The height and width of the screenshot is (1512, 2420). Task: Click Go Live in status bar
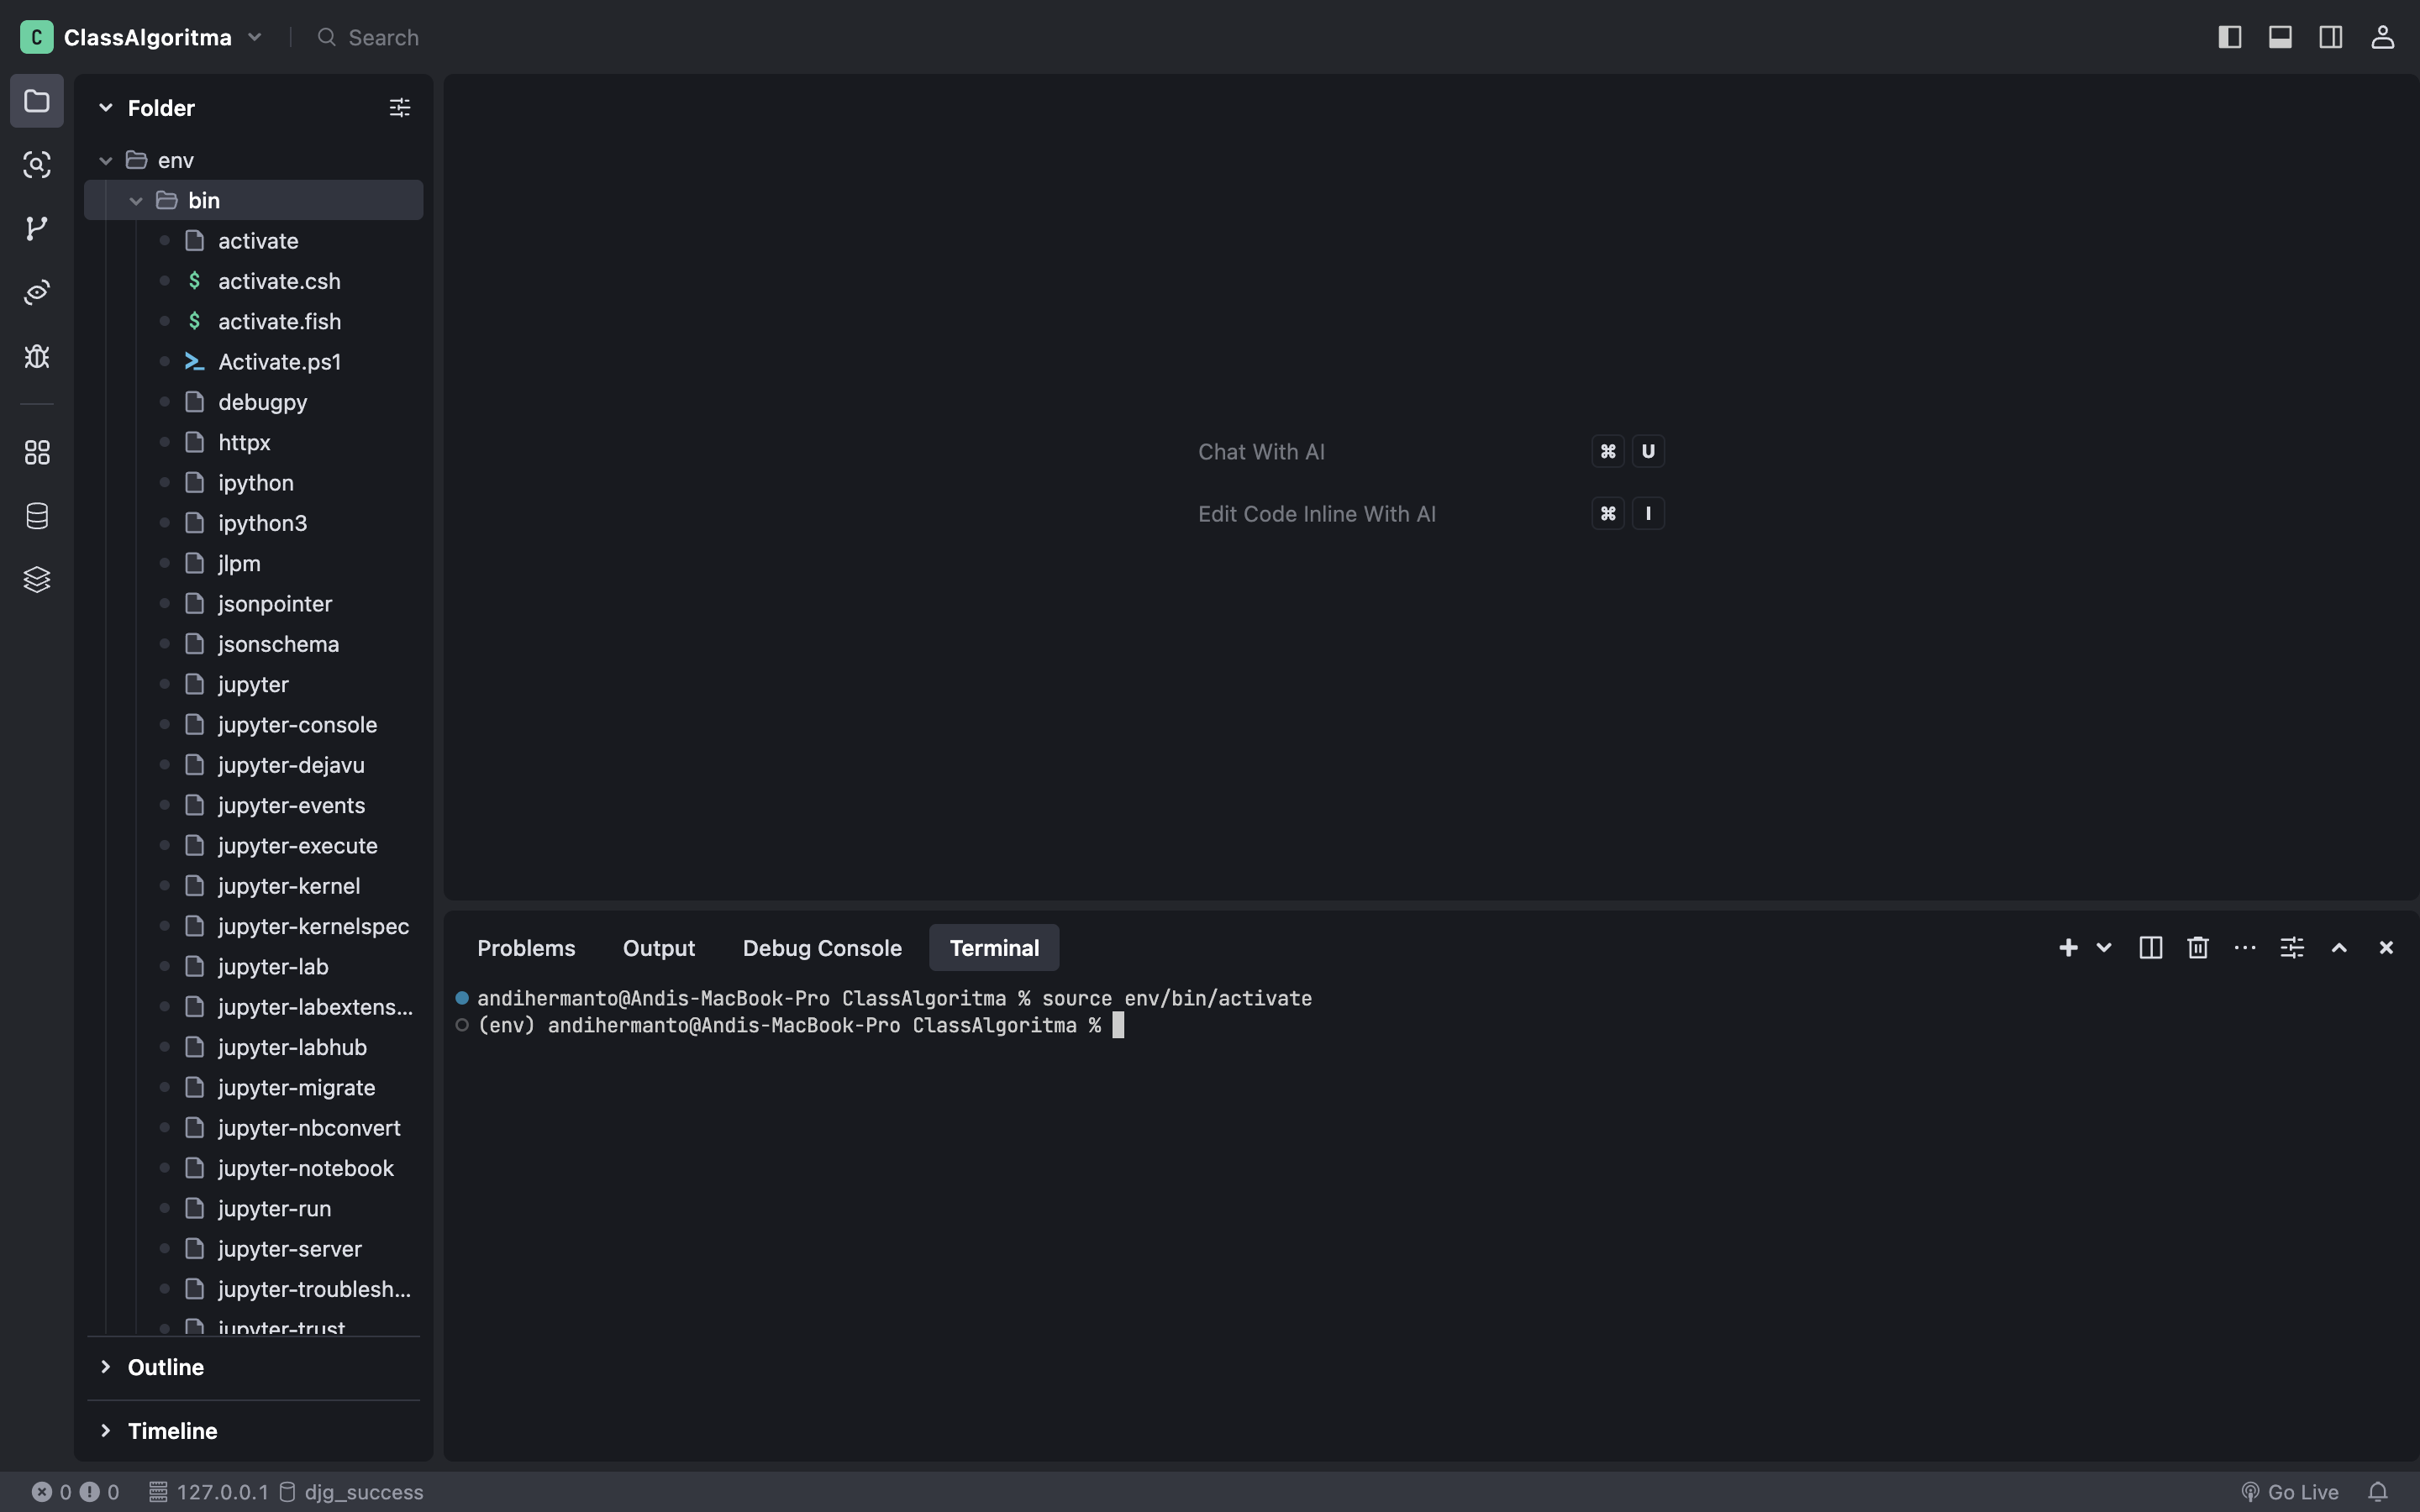click(2291, 1491)
